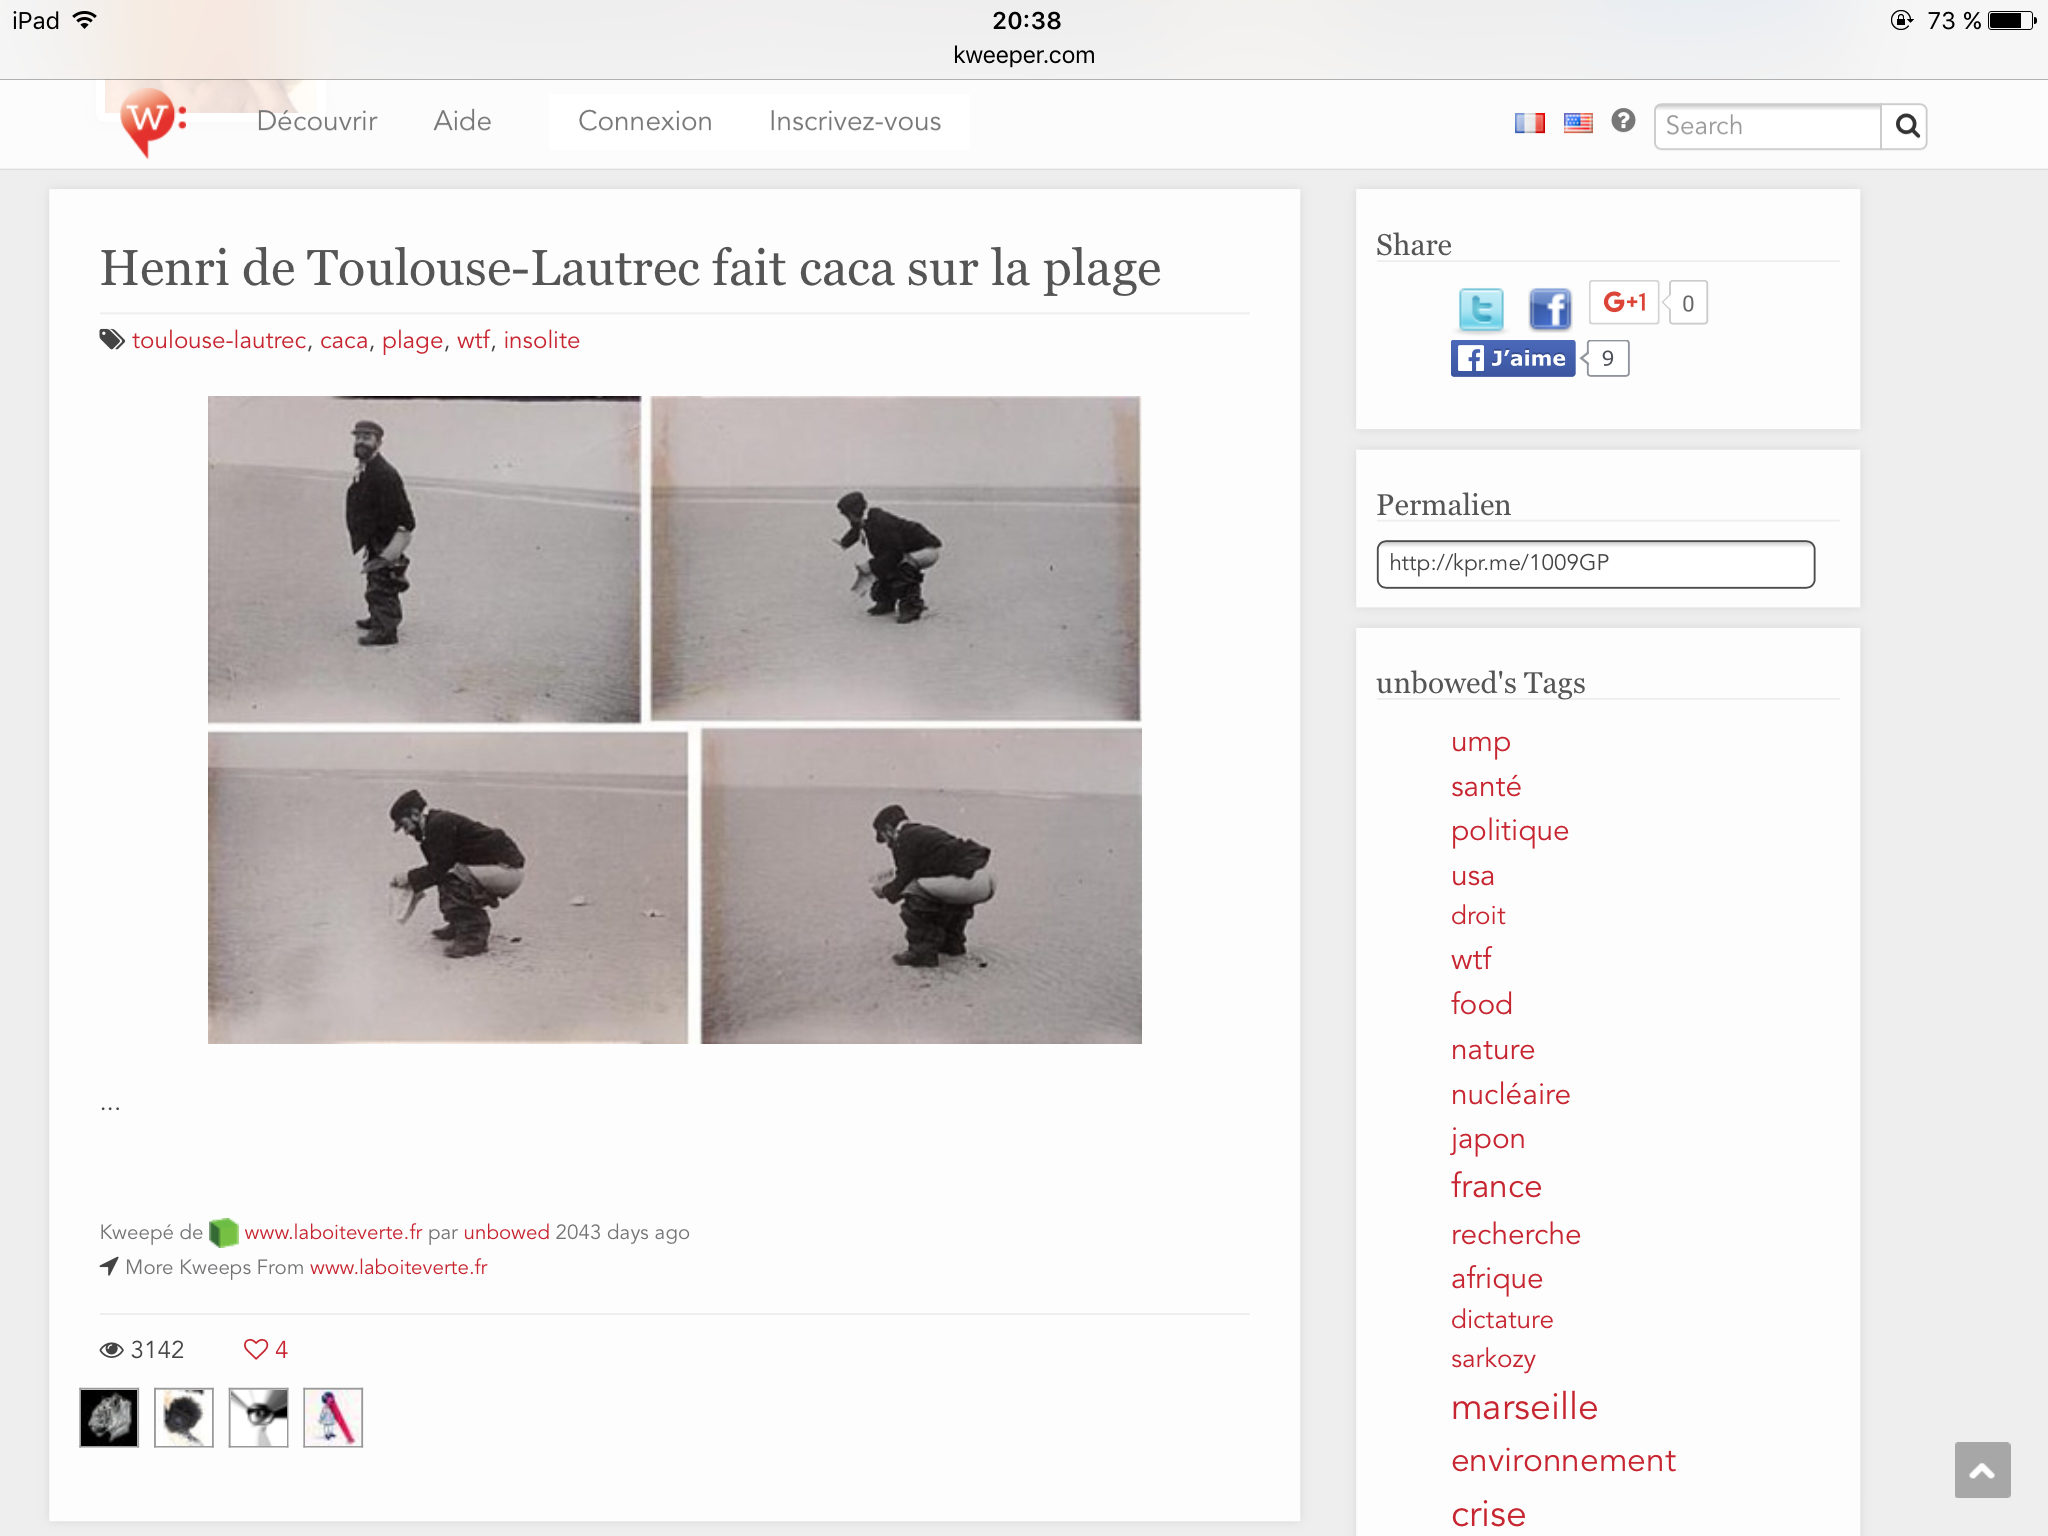Click the green laboiteverte favicon
Image resolution: width=2048 pixels, height=1536 pixels.
pos(223,1232)
